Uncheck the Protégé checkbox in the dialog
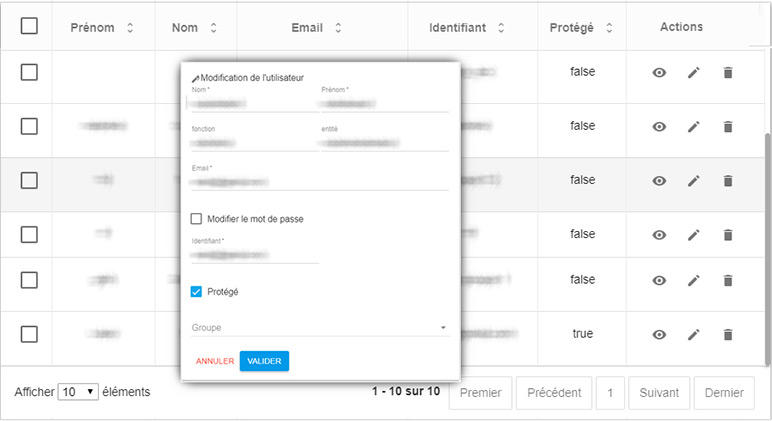This screenshot has height=421, width=772. pyautogui.click(x=196, y=292)
